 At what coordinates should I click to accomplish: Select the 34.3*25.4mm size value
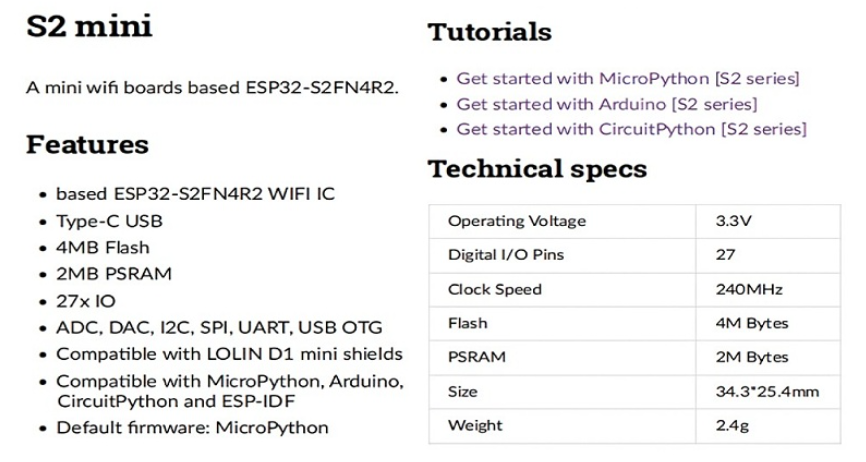click(x=767, y=392)
